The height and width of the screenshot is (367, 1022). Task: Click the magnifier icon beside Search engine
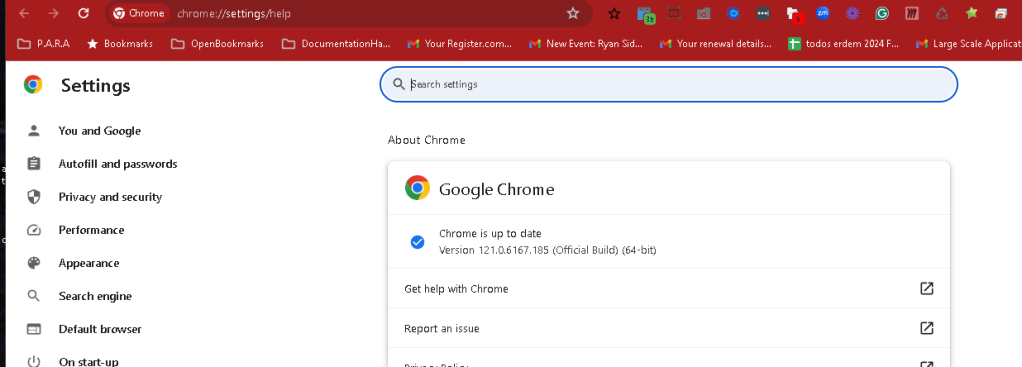pos(34,296)
